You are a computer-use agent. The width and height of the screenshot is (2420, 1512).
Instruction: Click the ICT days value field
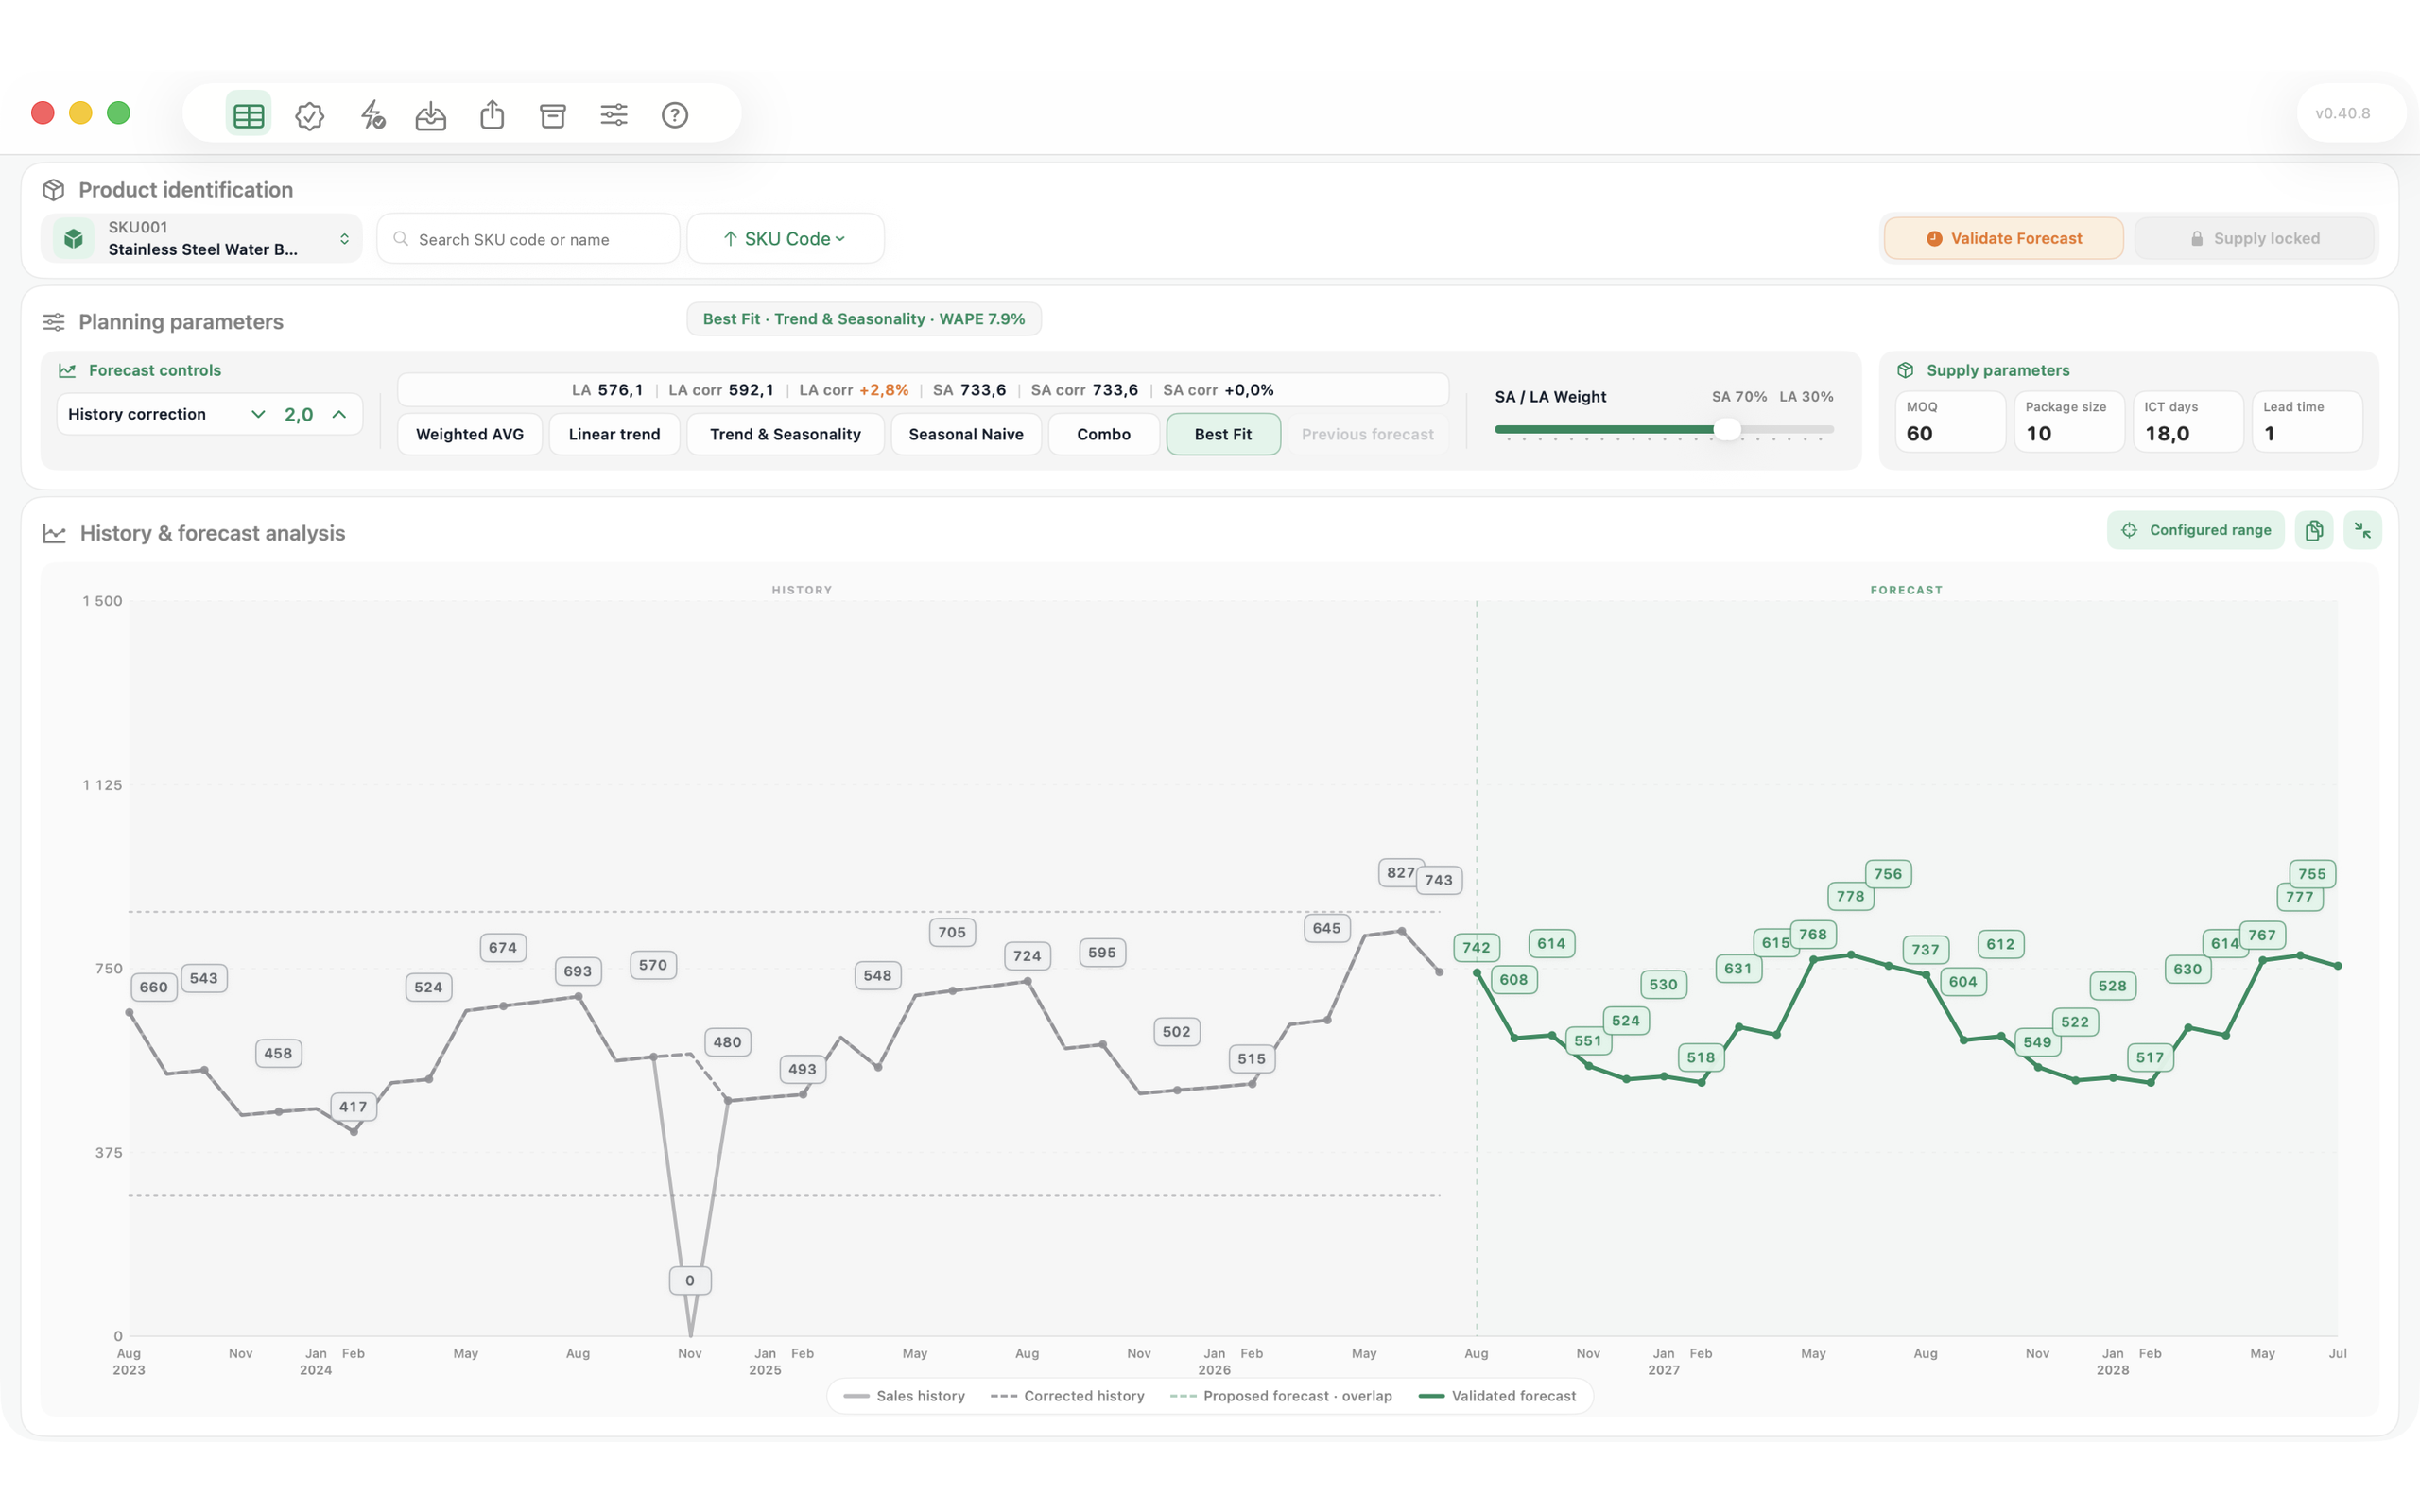pyautogui.click(x=2188, y=422)
